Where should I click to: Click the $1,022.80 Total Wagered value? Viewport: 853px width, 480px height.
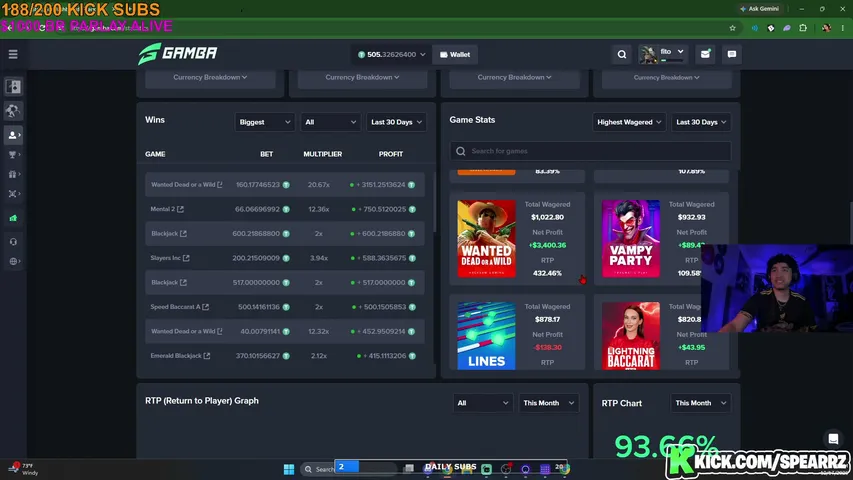tap(547, 217)
